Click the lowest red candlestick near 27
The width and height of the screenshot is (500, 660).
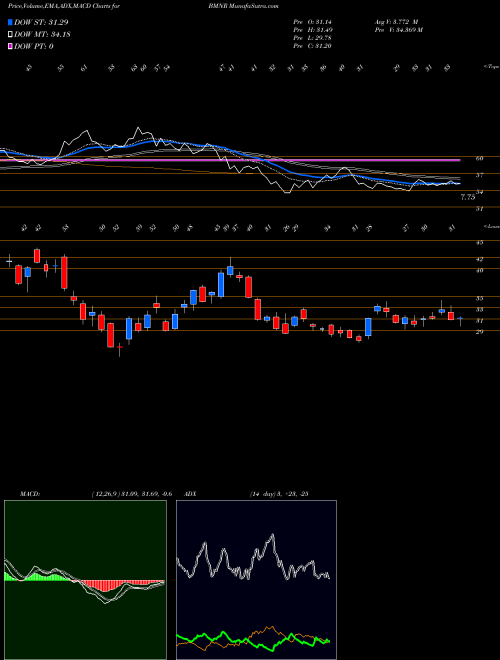(120, 347)
